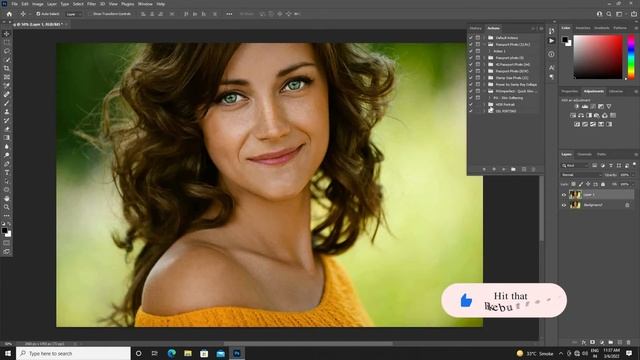Click the fx layer style icon
Image resolution: width=640 pixels, height=360 pixels.
click(584, 342)
